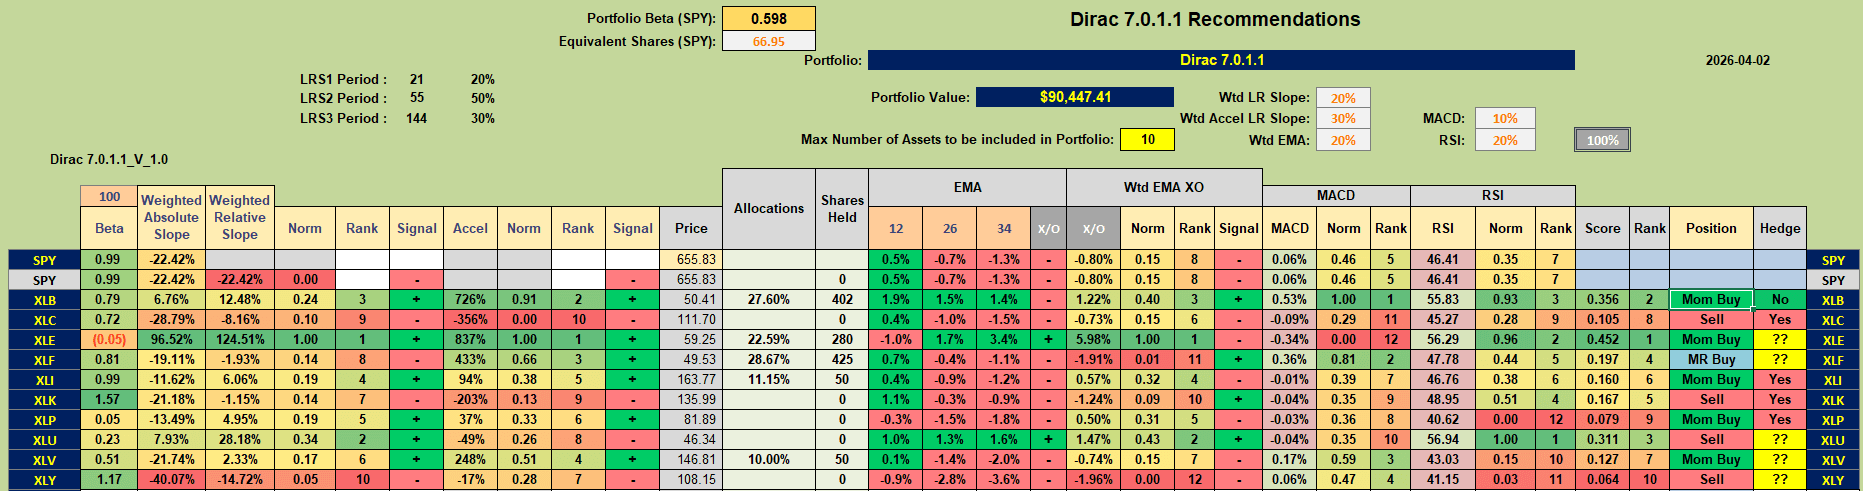Click the XLE allocation 22.59%
The width and height of the screenshot is (1863, 491).
(768, 339)
